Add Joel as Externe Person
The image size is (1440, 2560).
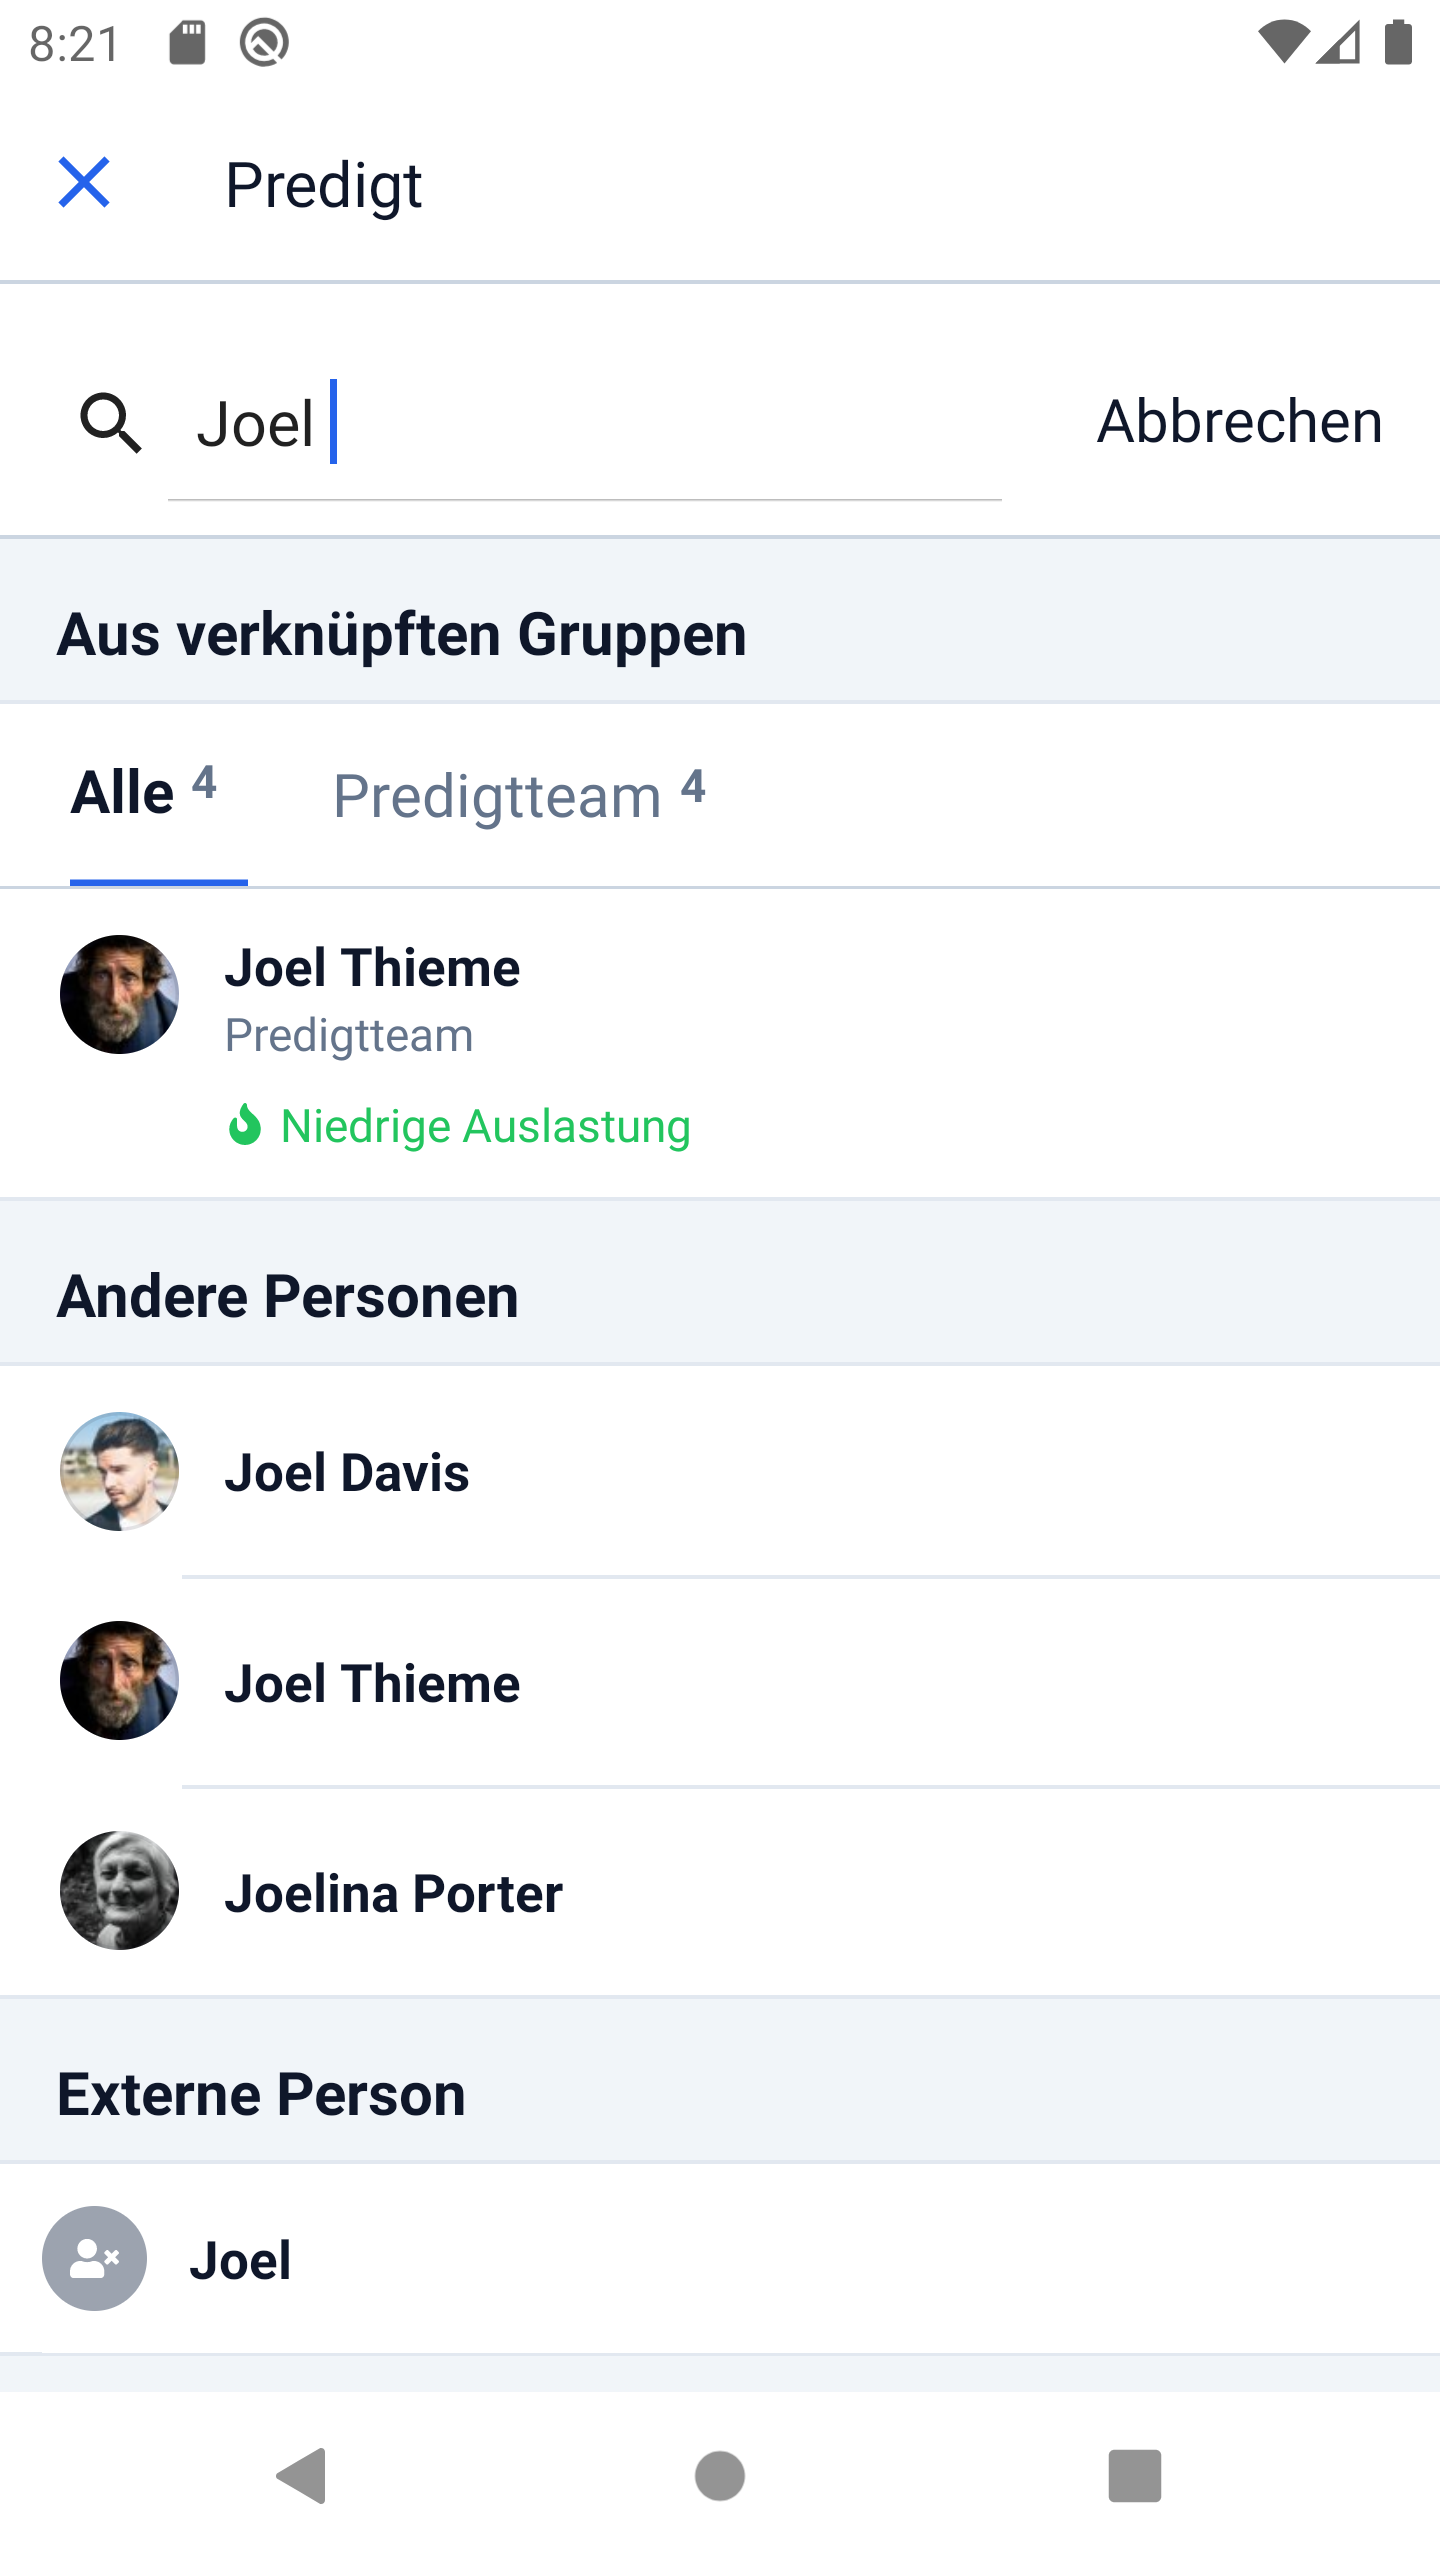(720, 2259)
